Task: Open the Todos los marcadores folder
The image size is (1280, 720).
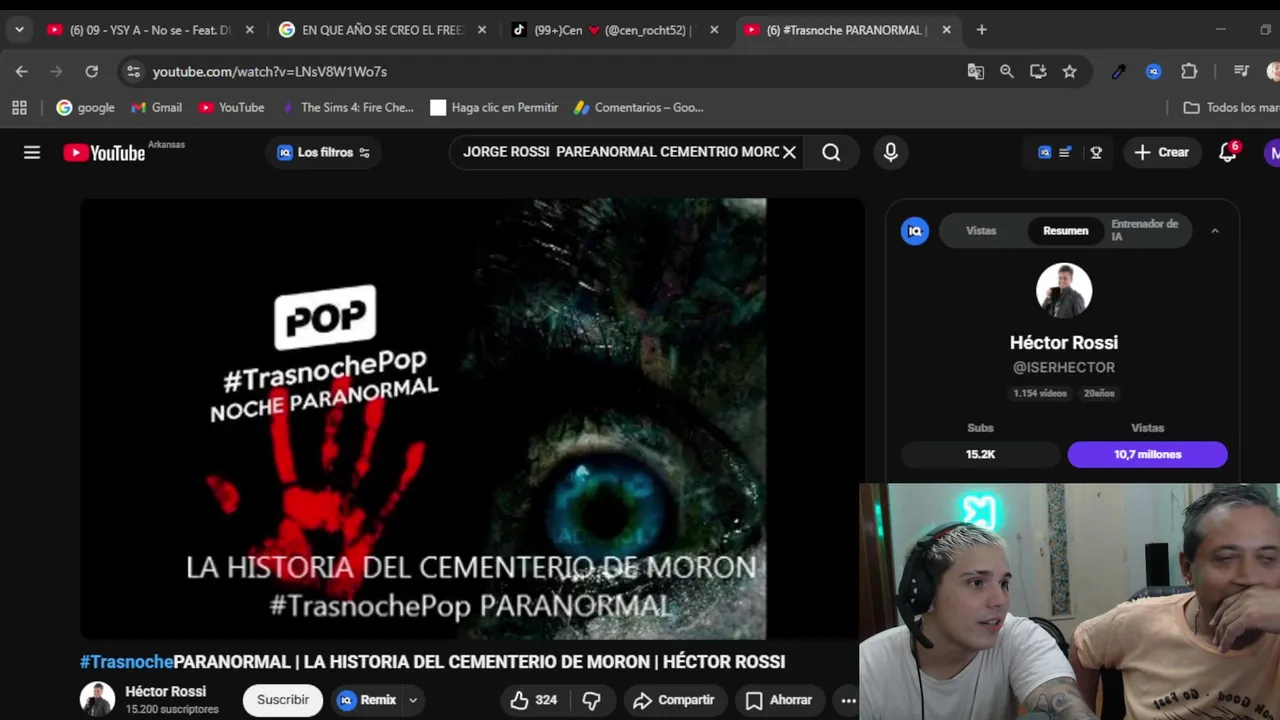Action: (x=1231, y=107)
